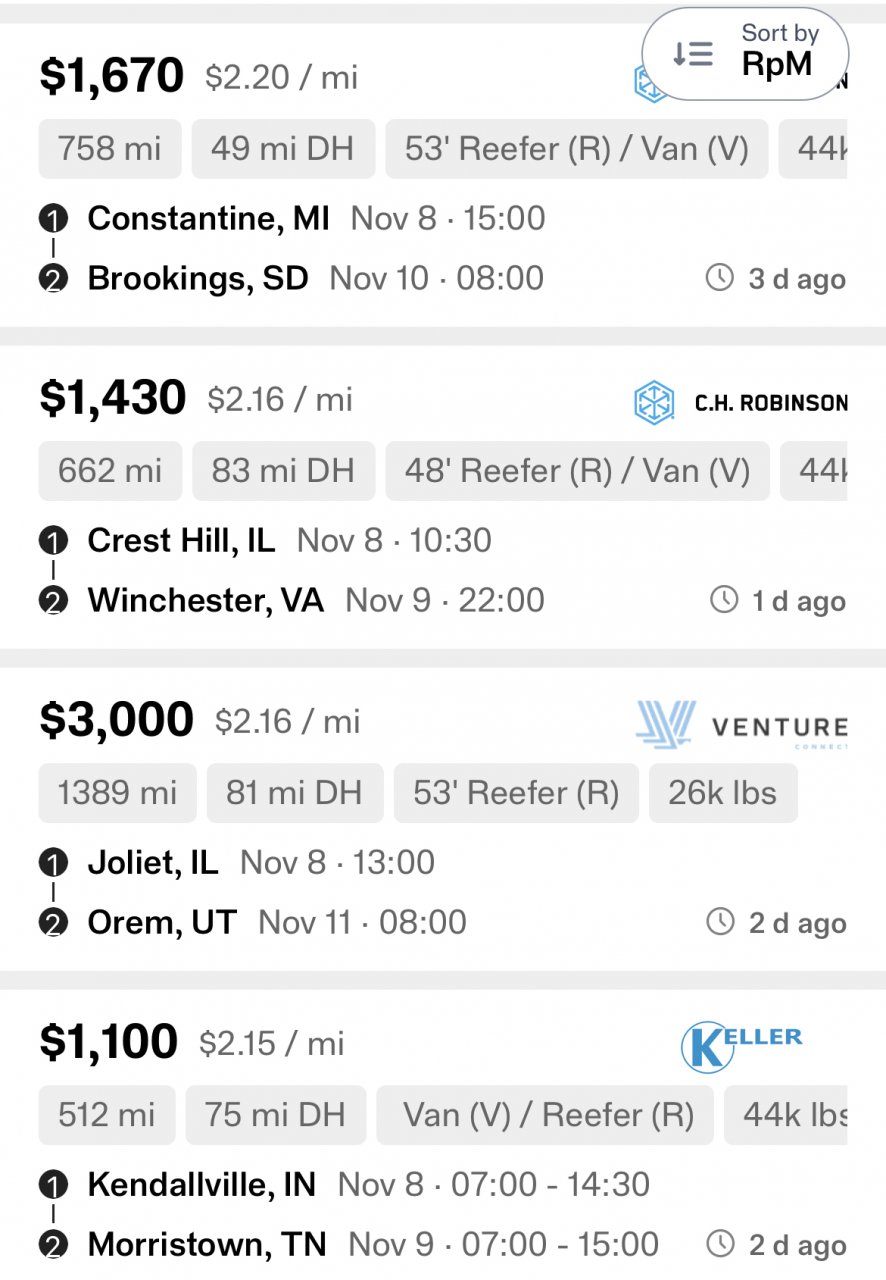
Task: Select destination stop Orem, UT
Action: (162, 922)
